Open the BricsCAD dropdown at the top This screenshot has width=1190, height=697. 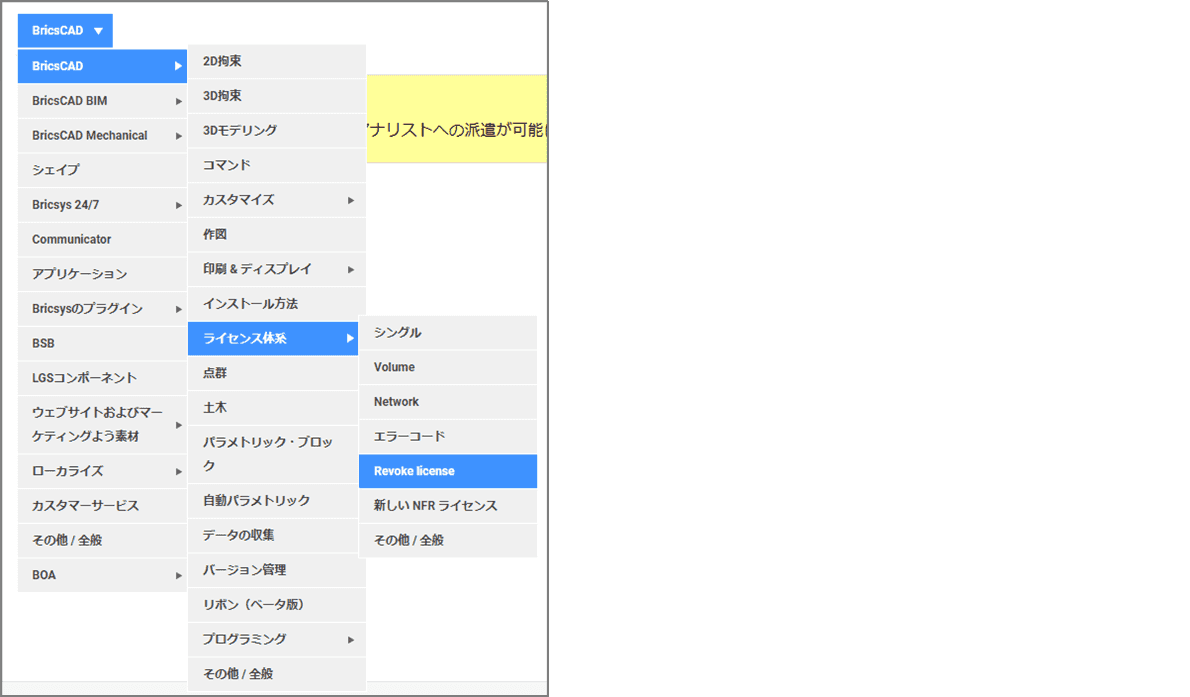coord(64,30)
